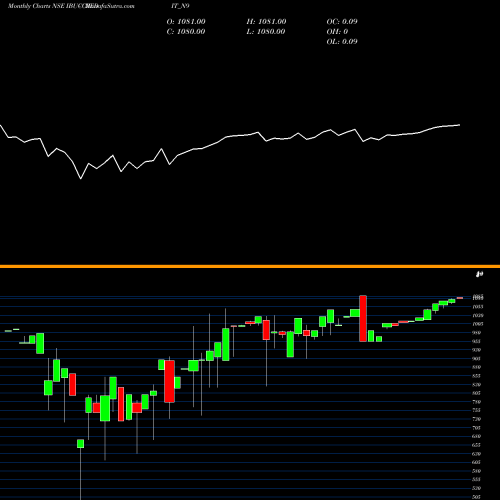The width and height of the screenshot is (500, 500).
Task: Click the endpoint of the white line chart
Action: tap(460, 125)
